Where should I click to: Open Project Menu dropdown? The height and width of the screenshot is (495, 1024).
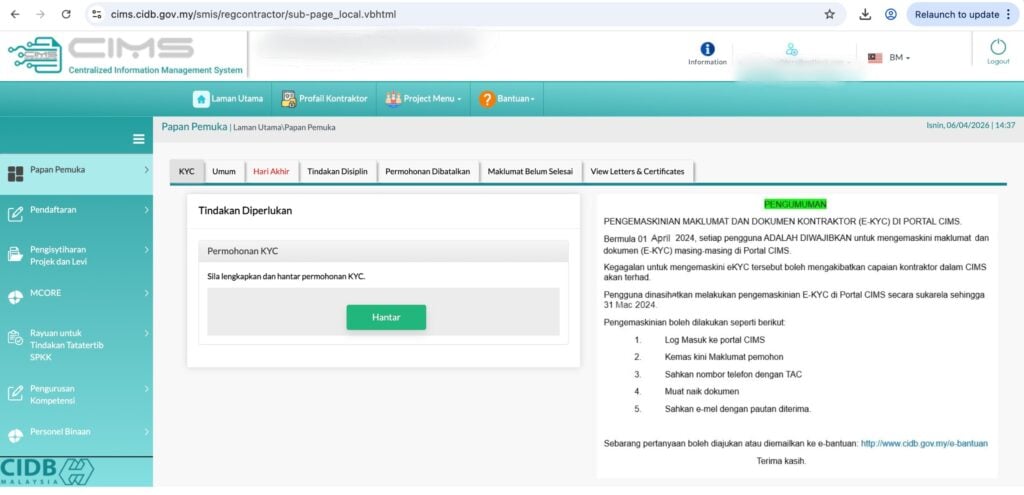click(x=423, y=99)
